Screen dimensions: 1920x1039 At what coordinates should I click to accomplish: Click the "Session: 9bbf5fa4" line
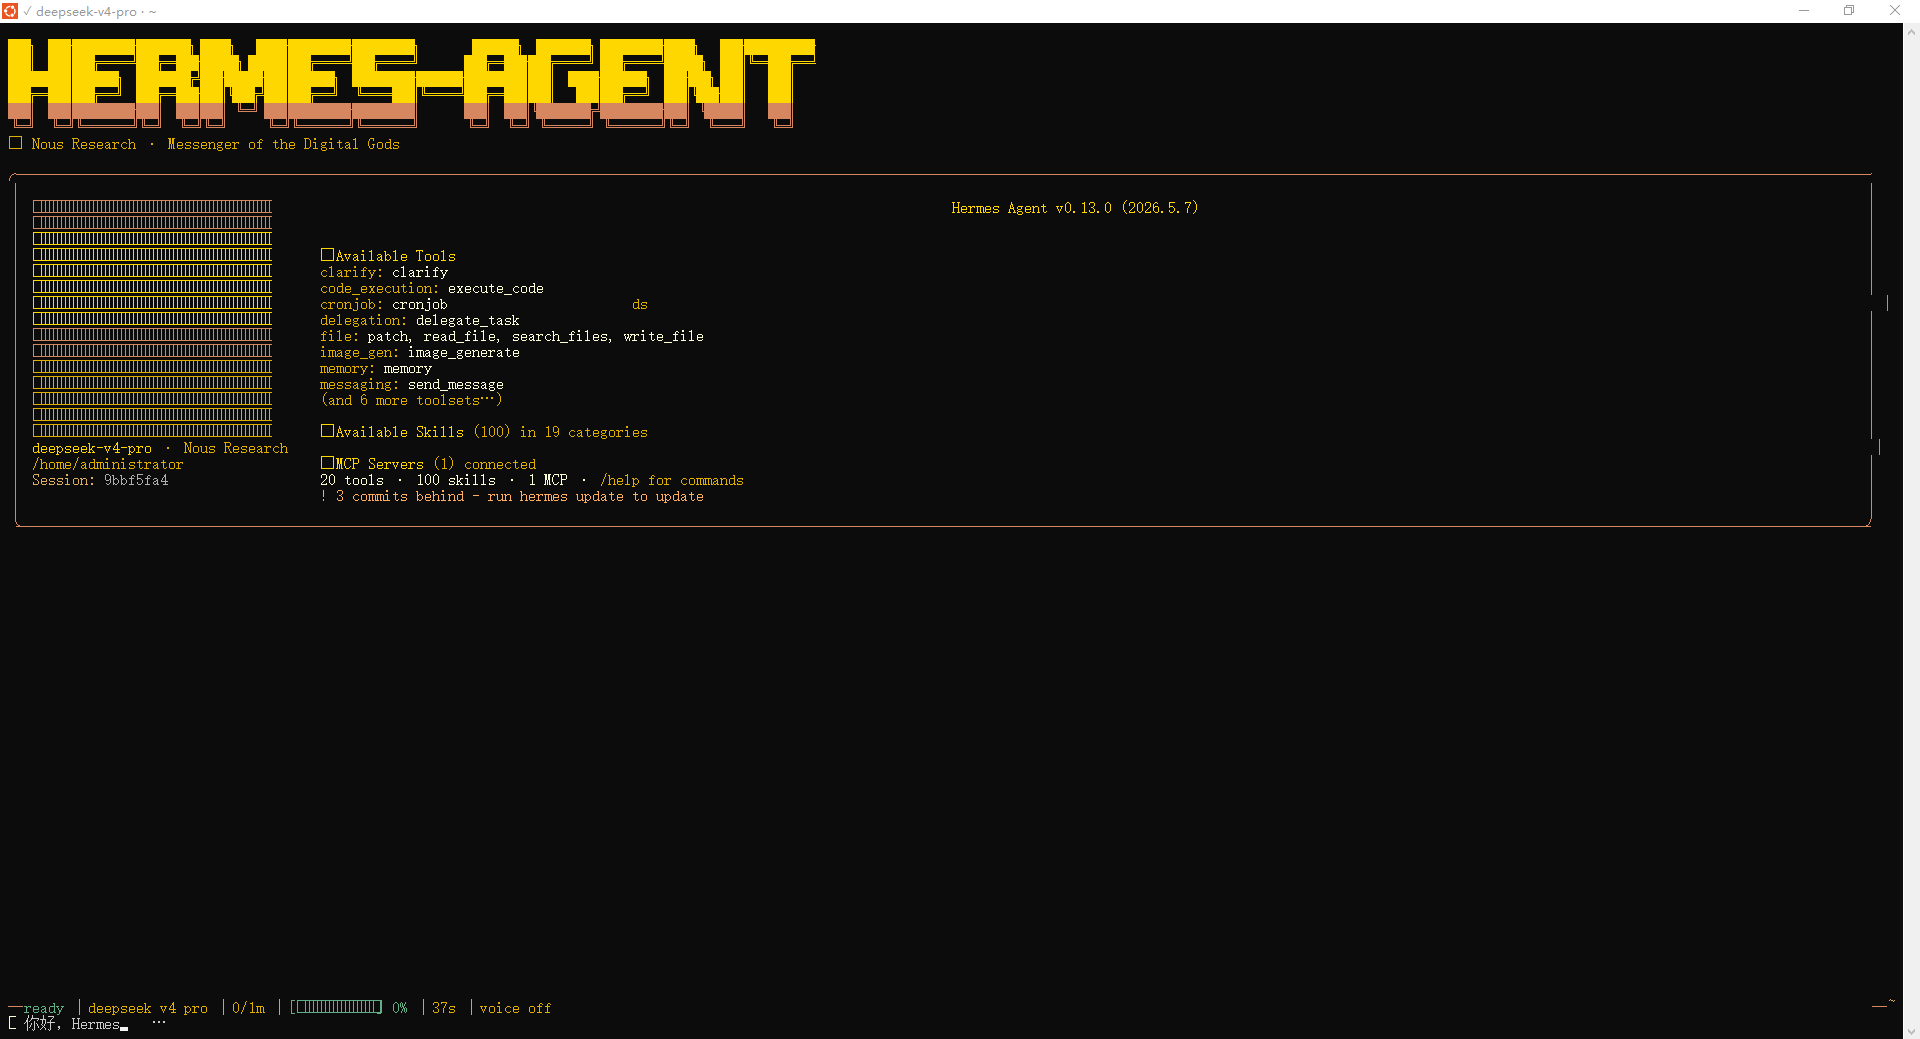100,480
